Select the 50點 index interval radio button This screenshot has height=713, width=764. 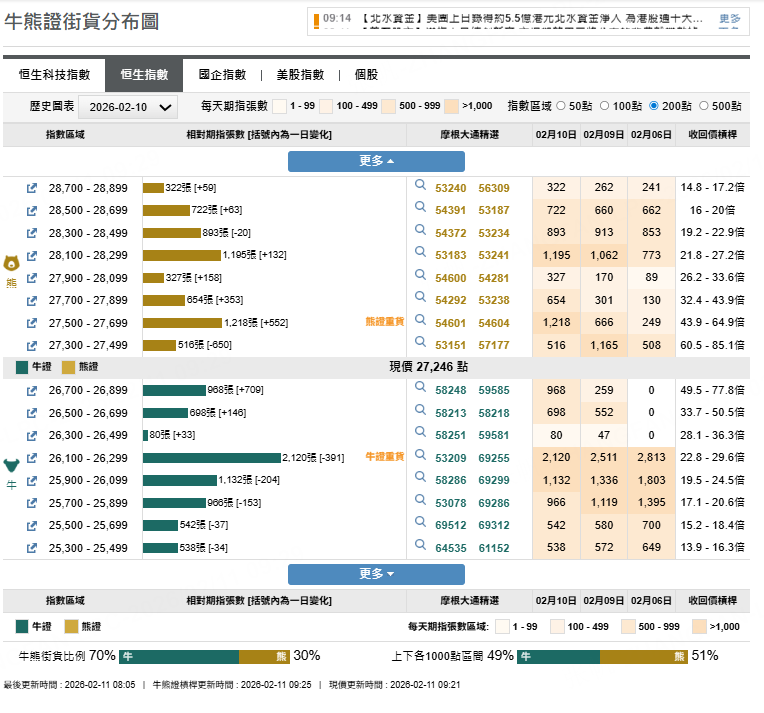click(560, 106)
